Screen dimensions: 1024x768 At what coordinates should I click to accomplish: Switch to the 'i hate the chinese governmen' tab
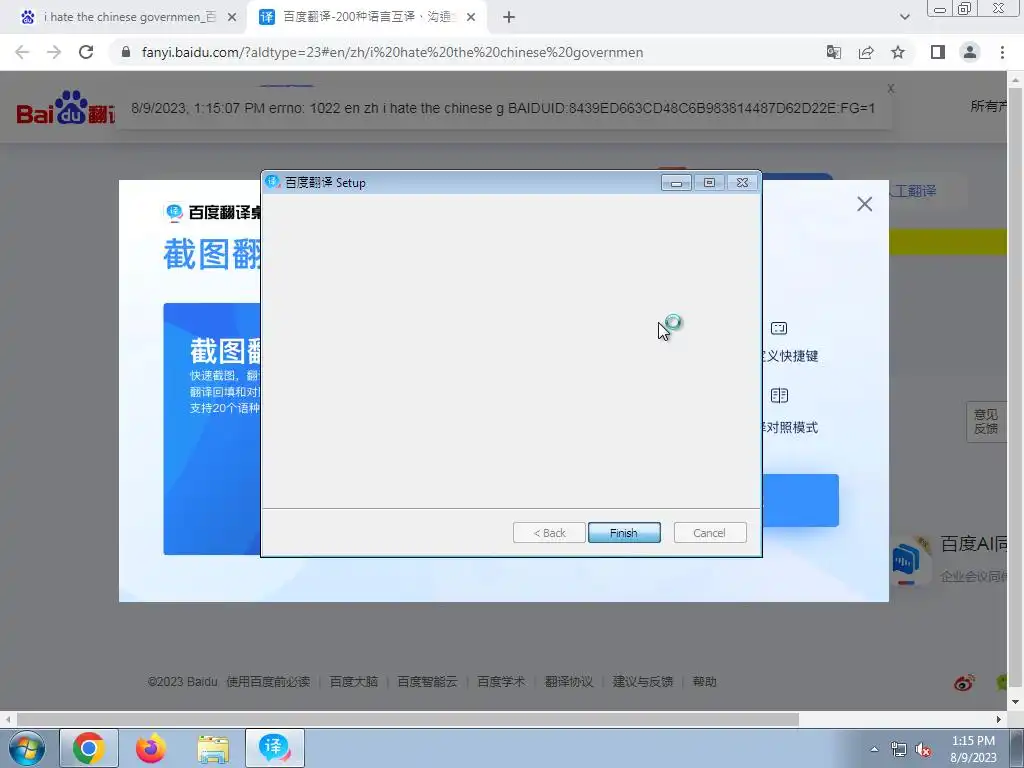pos(129,17)
